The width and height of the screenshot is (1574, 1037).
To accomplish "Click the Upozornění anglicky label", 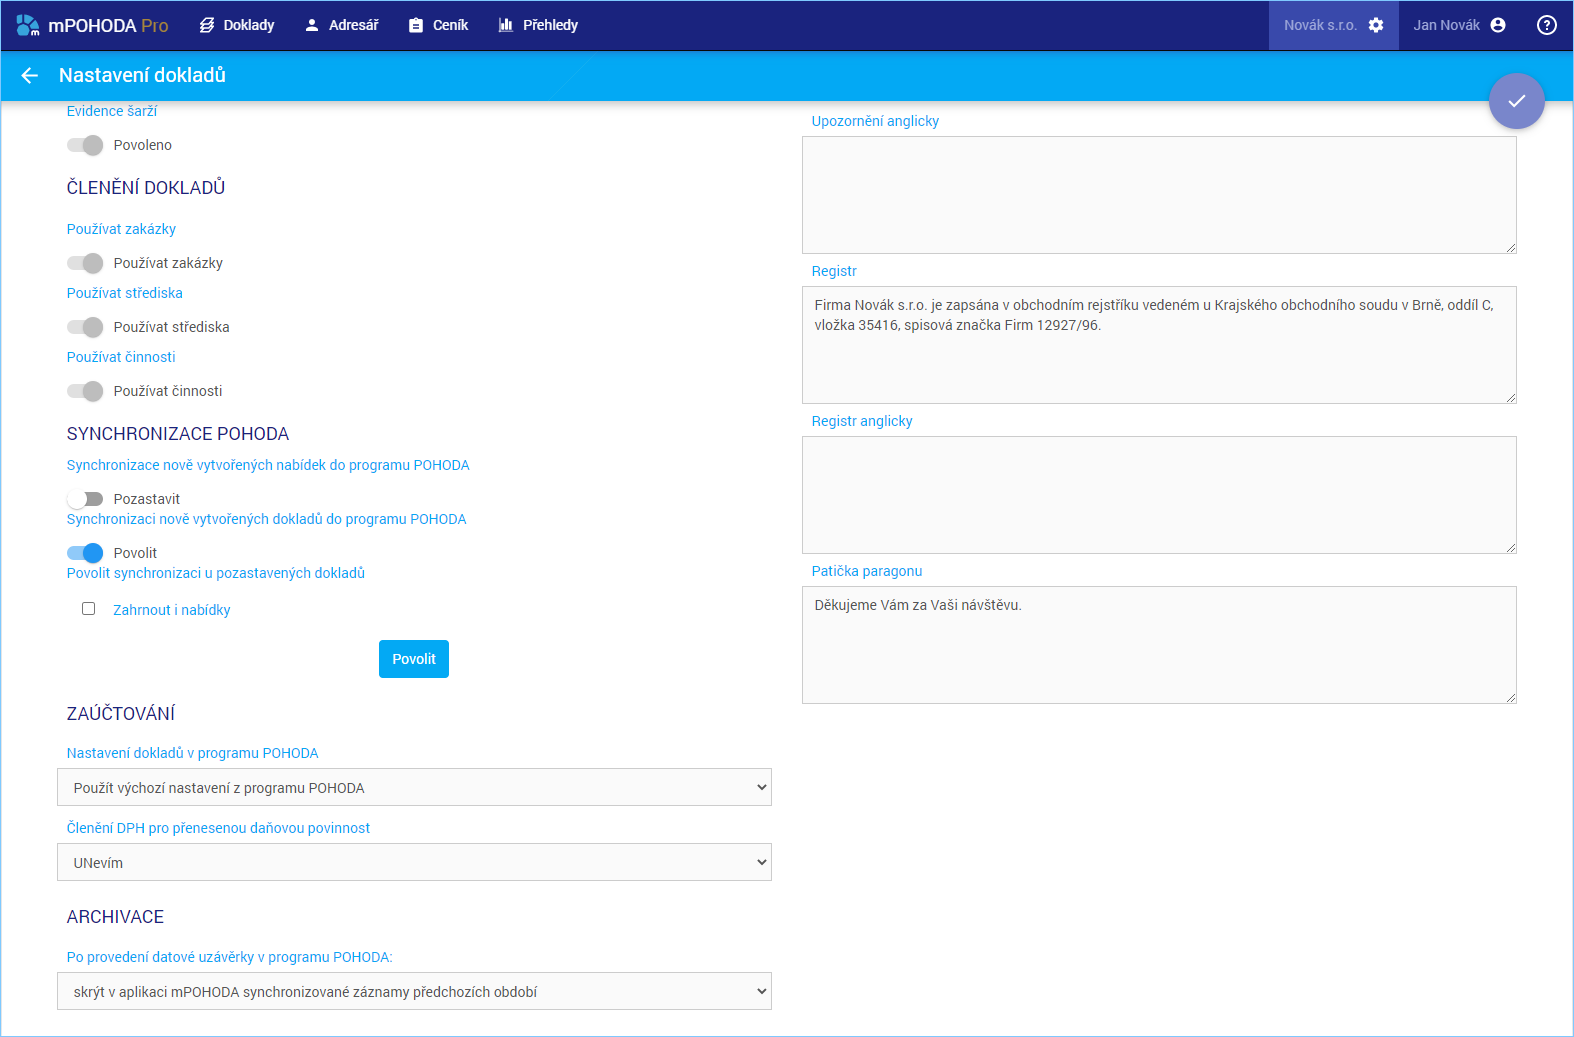I will pos(875,121).
